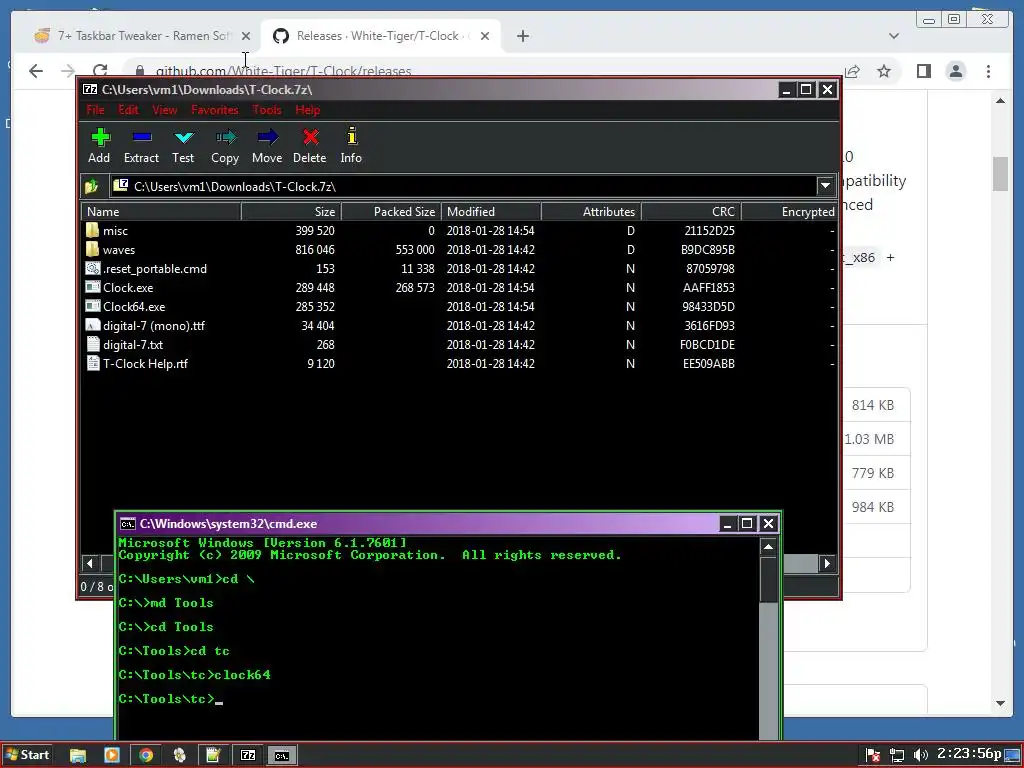1024x768 pixels.
Task: Expand the 7-Zip address path dropdown
Action: tap(825, 186)
